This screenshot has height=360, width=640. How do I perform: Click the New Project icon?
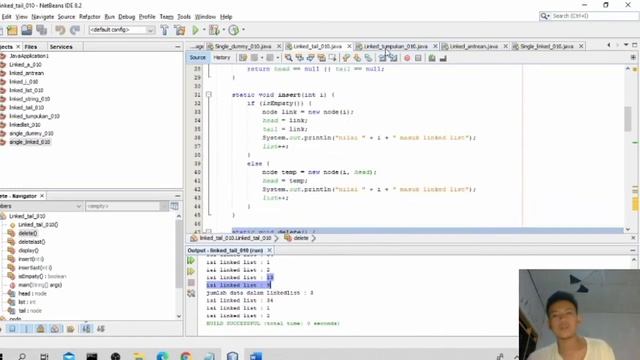coord(12,30)
